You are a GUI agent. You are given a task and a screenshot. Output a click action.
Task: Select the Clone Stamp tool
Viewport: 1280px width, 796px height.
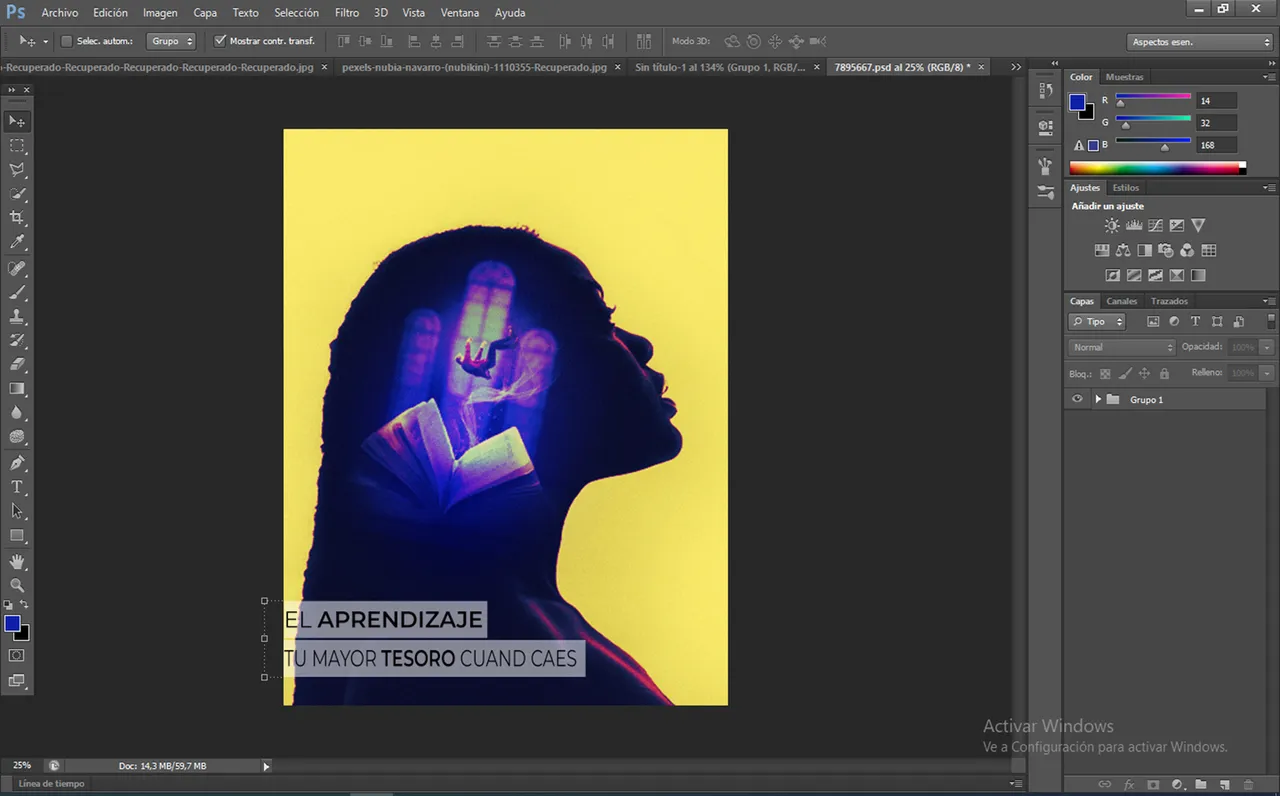pos(17,316)
